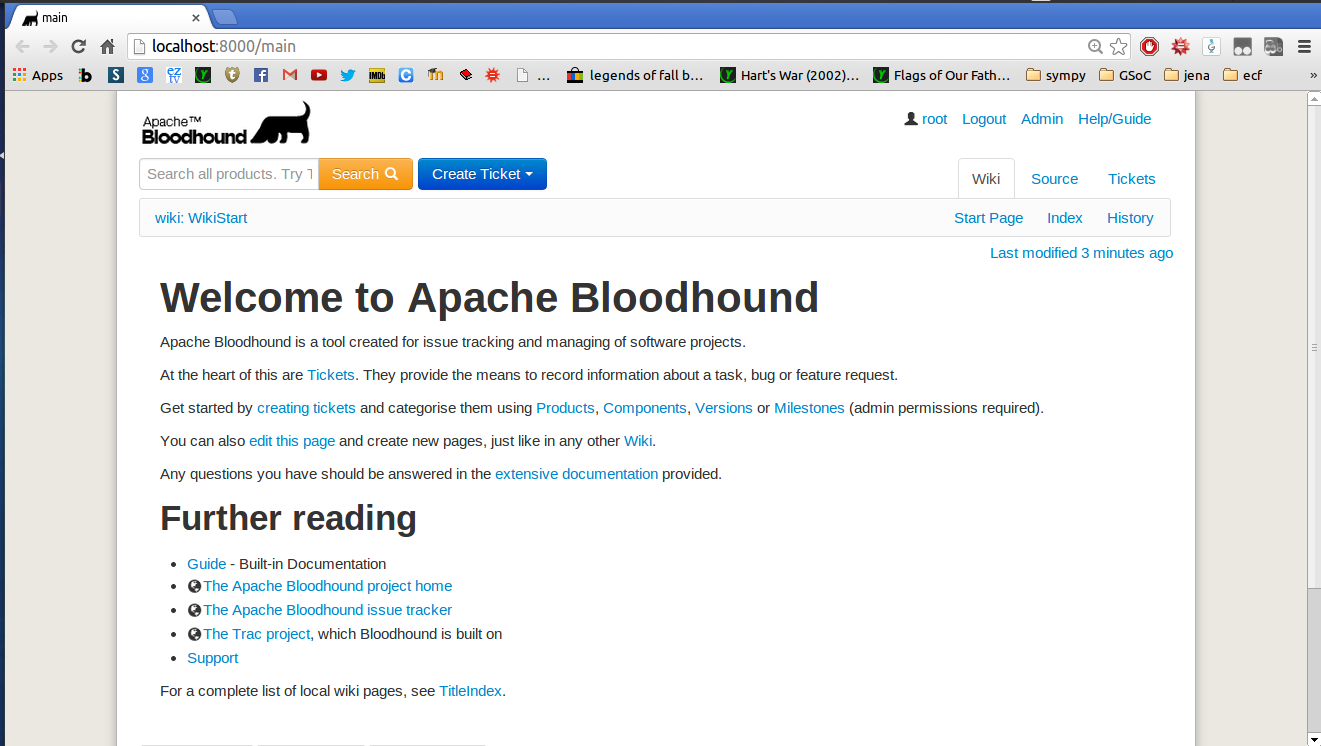Open the microphone extension icon
1321x746 pixels.
[x=1211, y=46]
